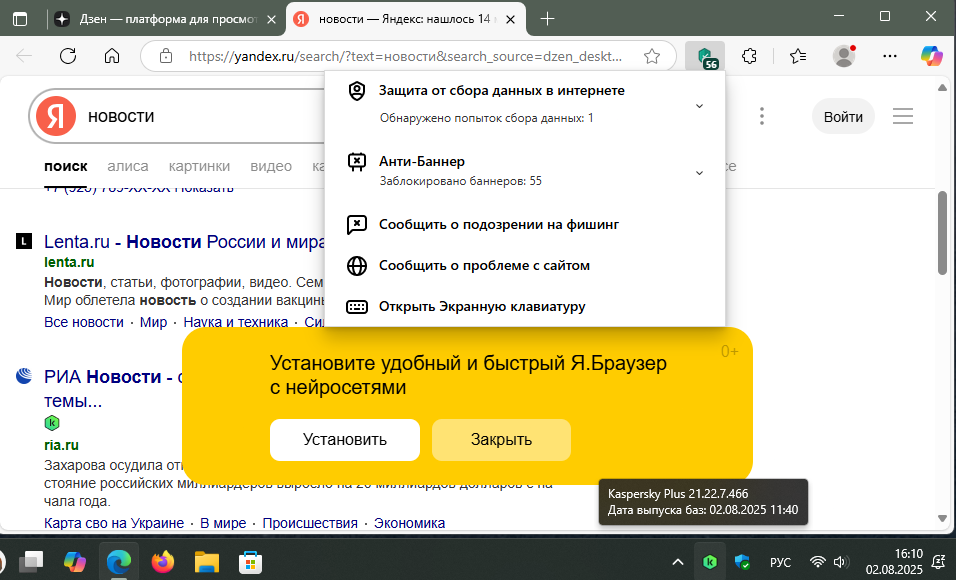This screenshot has height=580, width=956.
Task: Open the Yandex hamburger menu
Action: click(x=903, y=116)
